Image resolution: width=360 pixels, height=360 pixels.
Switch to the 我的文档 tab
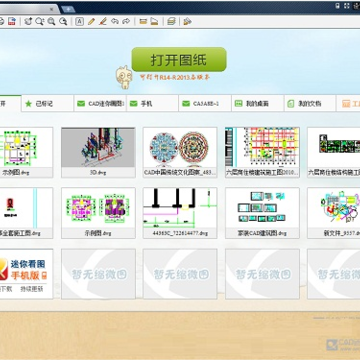point(310,104)
